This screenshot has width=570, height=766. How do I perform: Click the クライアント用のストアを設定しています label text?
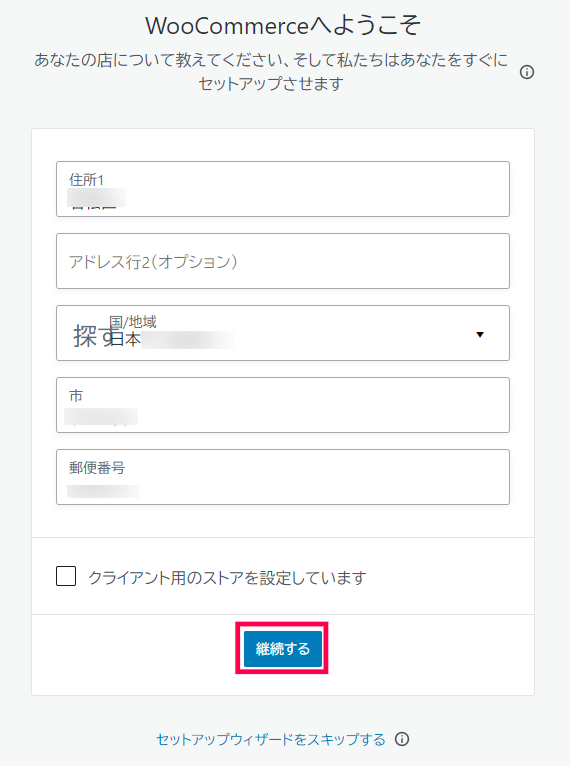[227, 577]
